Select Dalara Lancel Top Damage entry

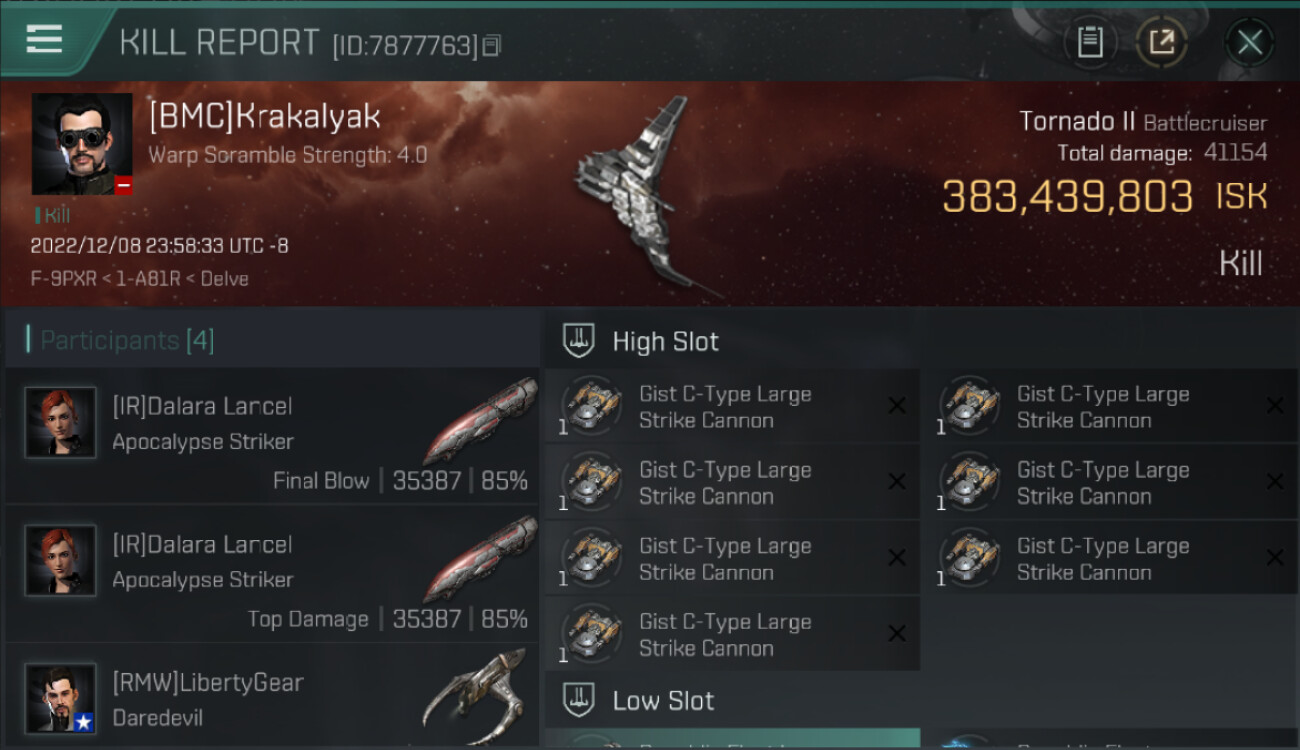coord(272,574)
